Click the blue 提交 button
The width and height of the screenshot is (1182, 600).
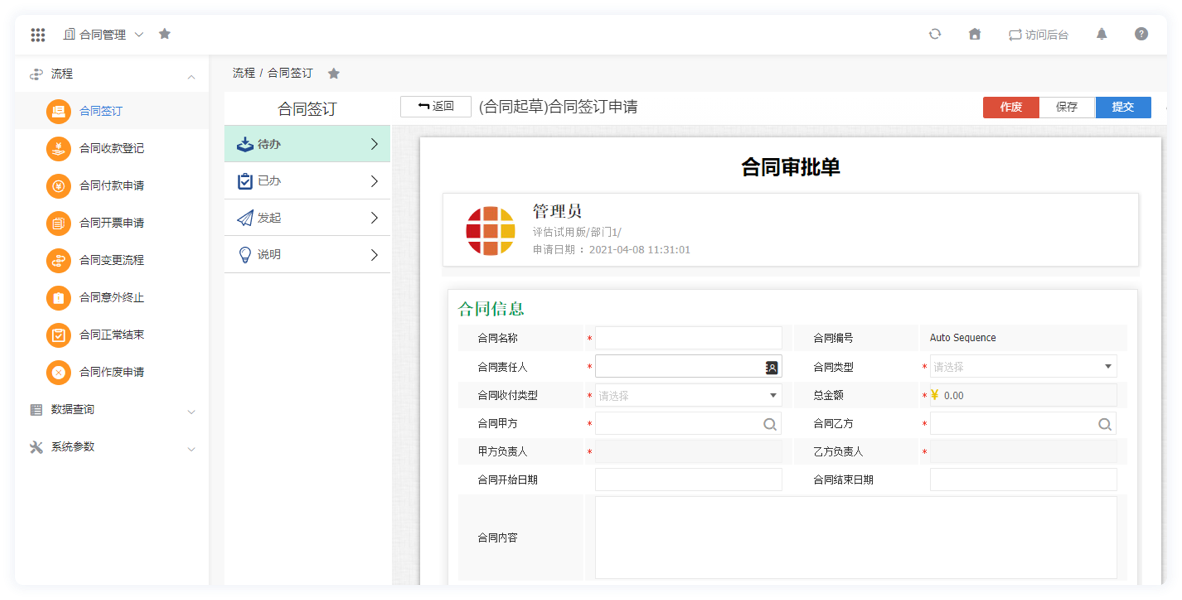pyautogui.click(x=1123, y=106)
